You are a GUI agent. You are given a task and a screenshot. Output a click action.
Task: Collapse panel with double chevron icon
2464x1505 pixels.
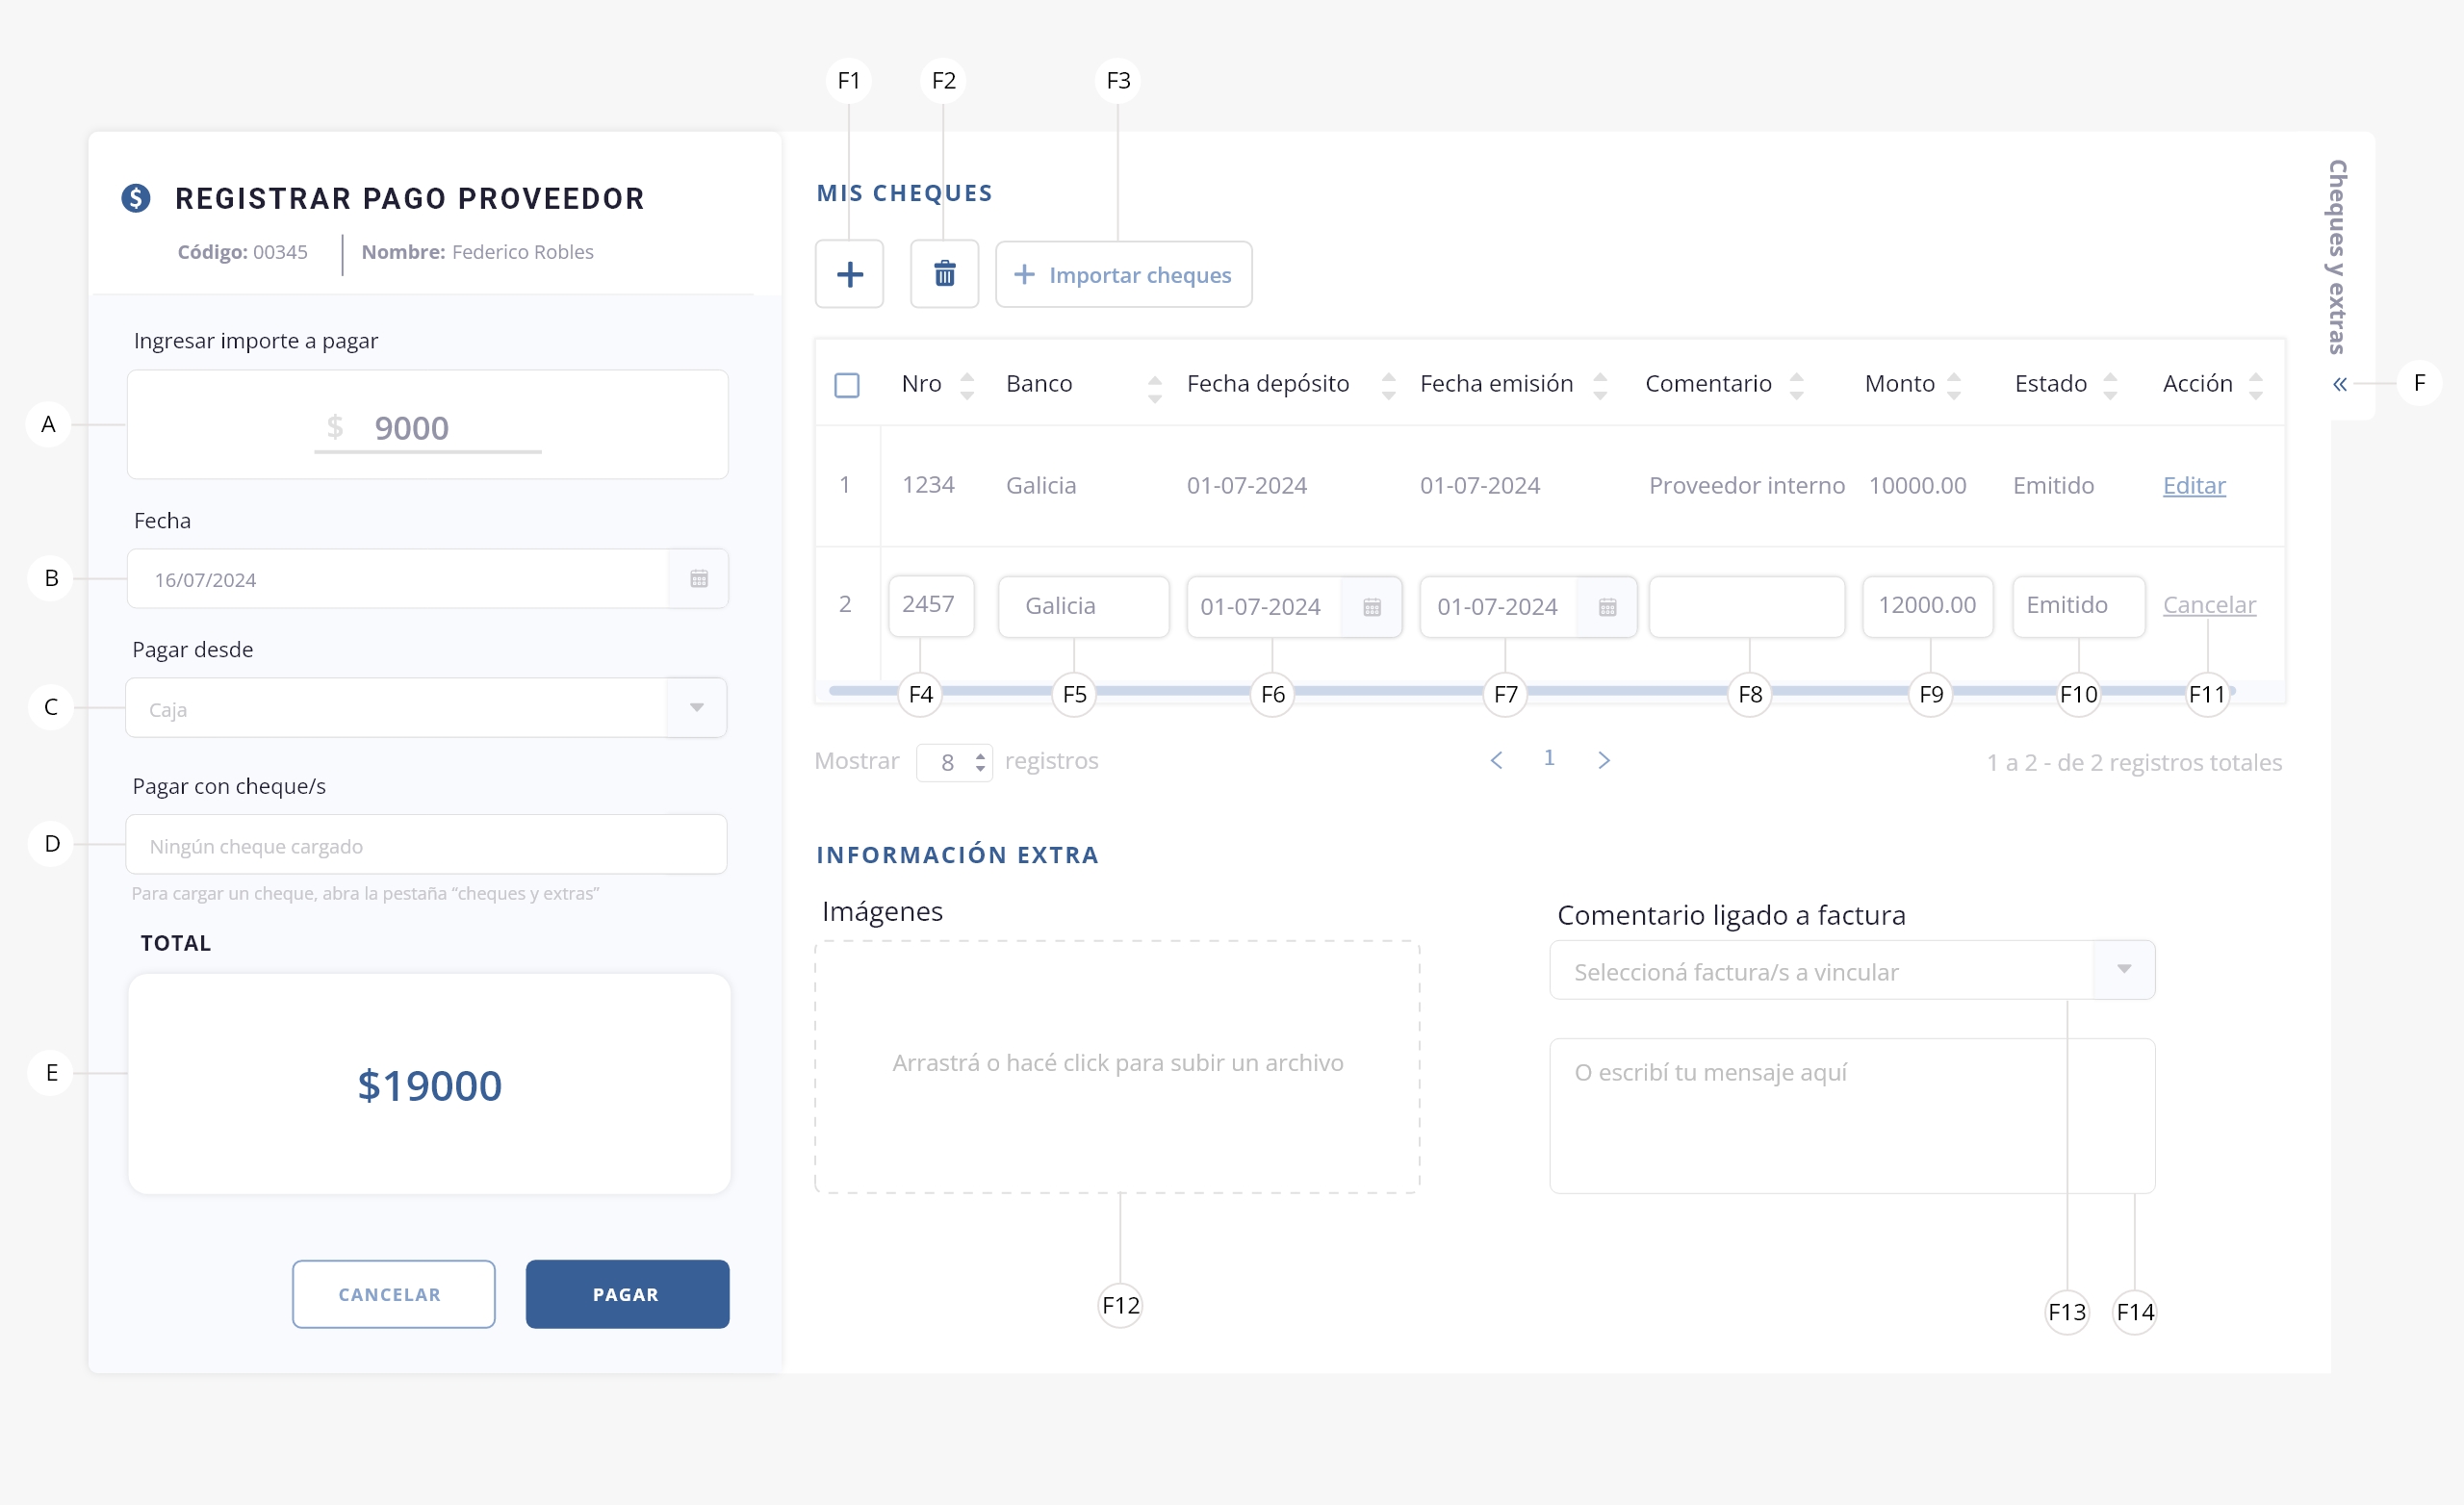point(2339,384)
